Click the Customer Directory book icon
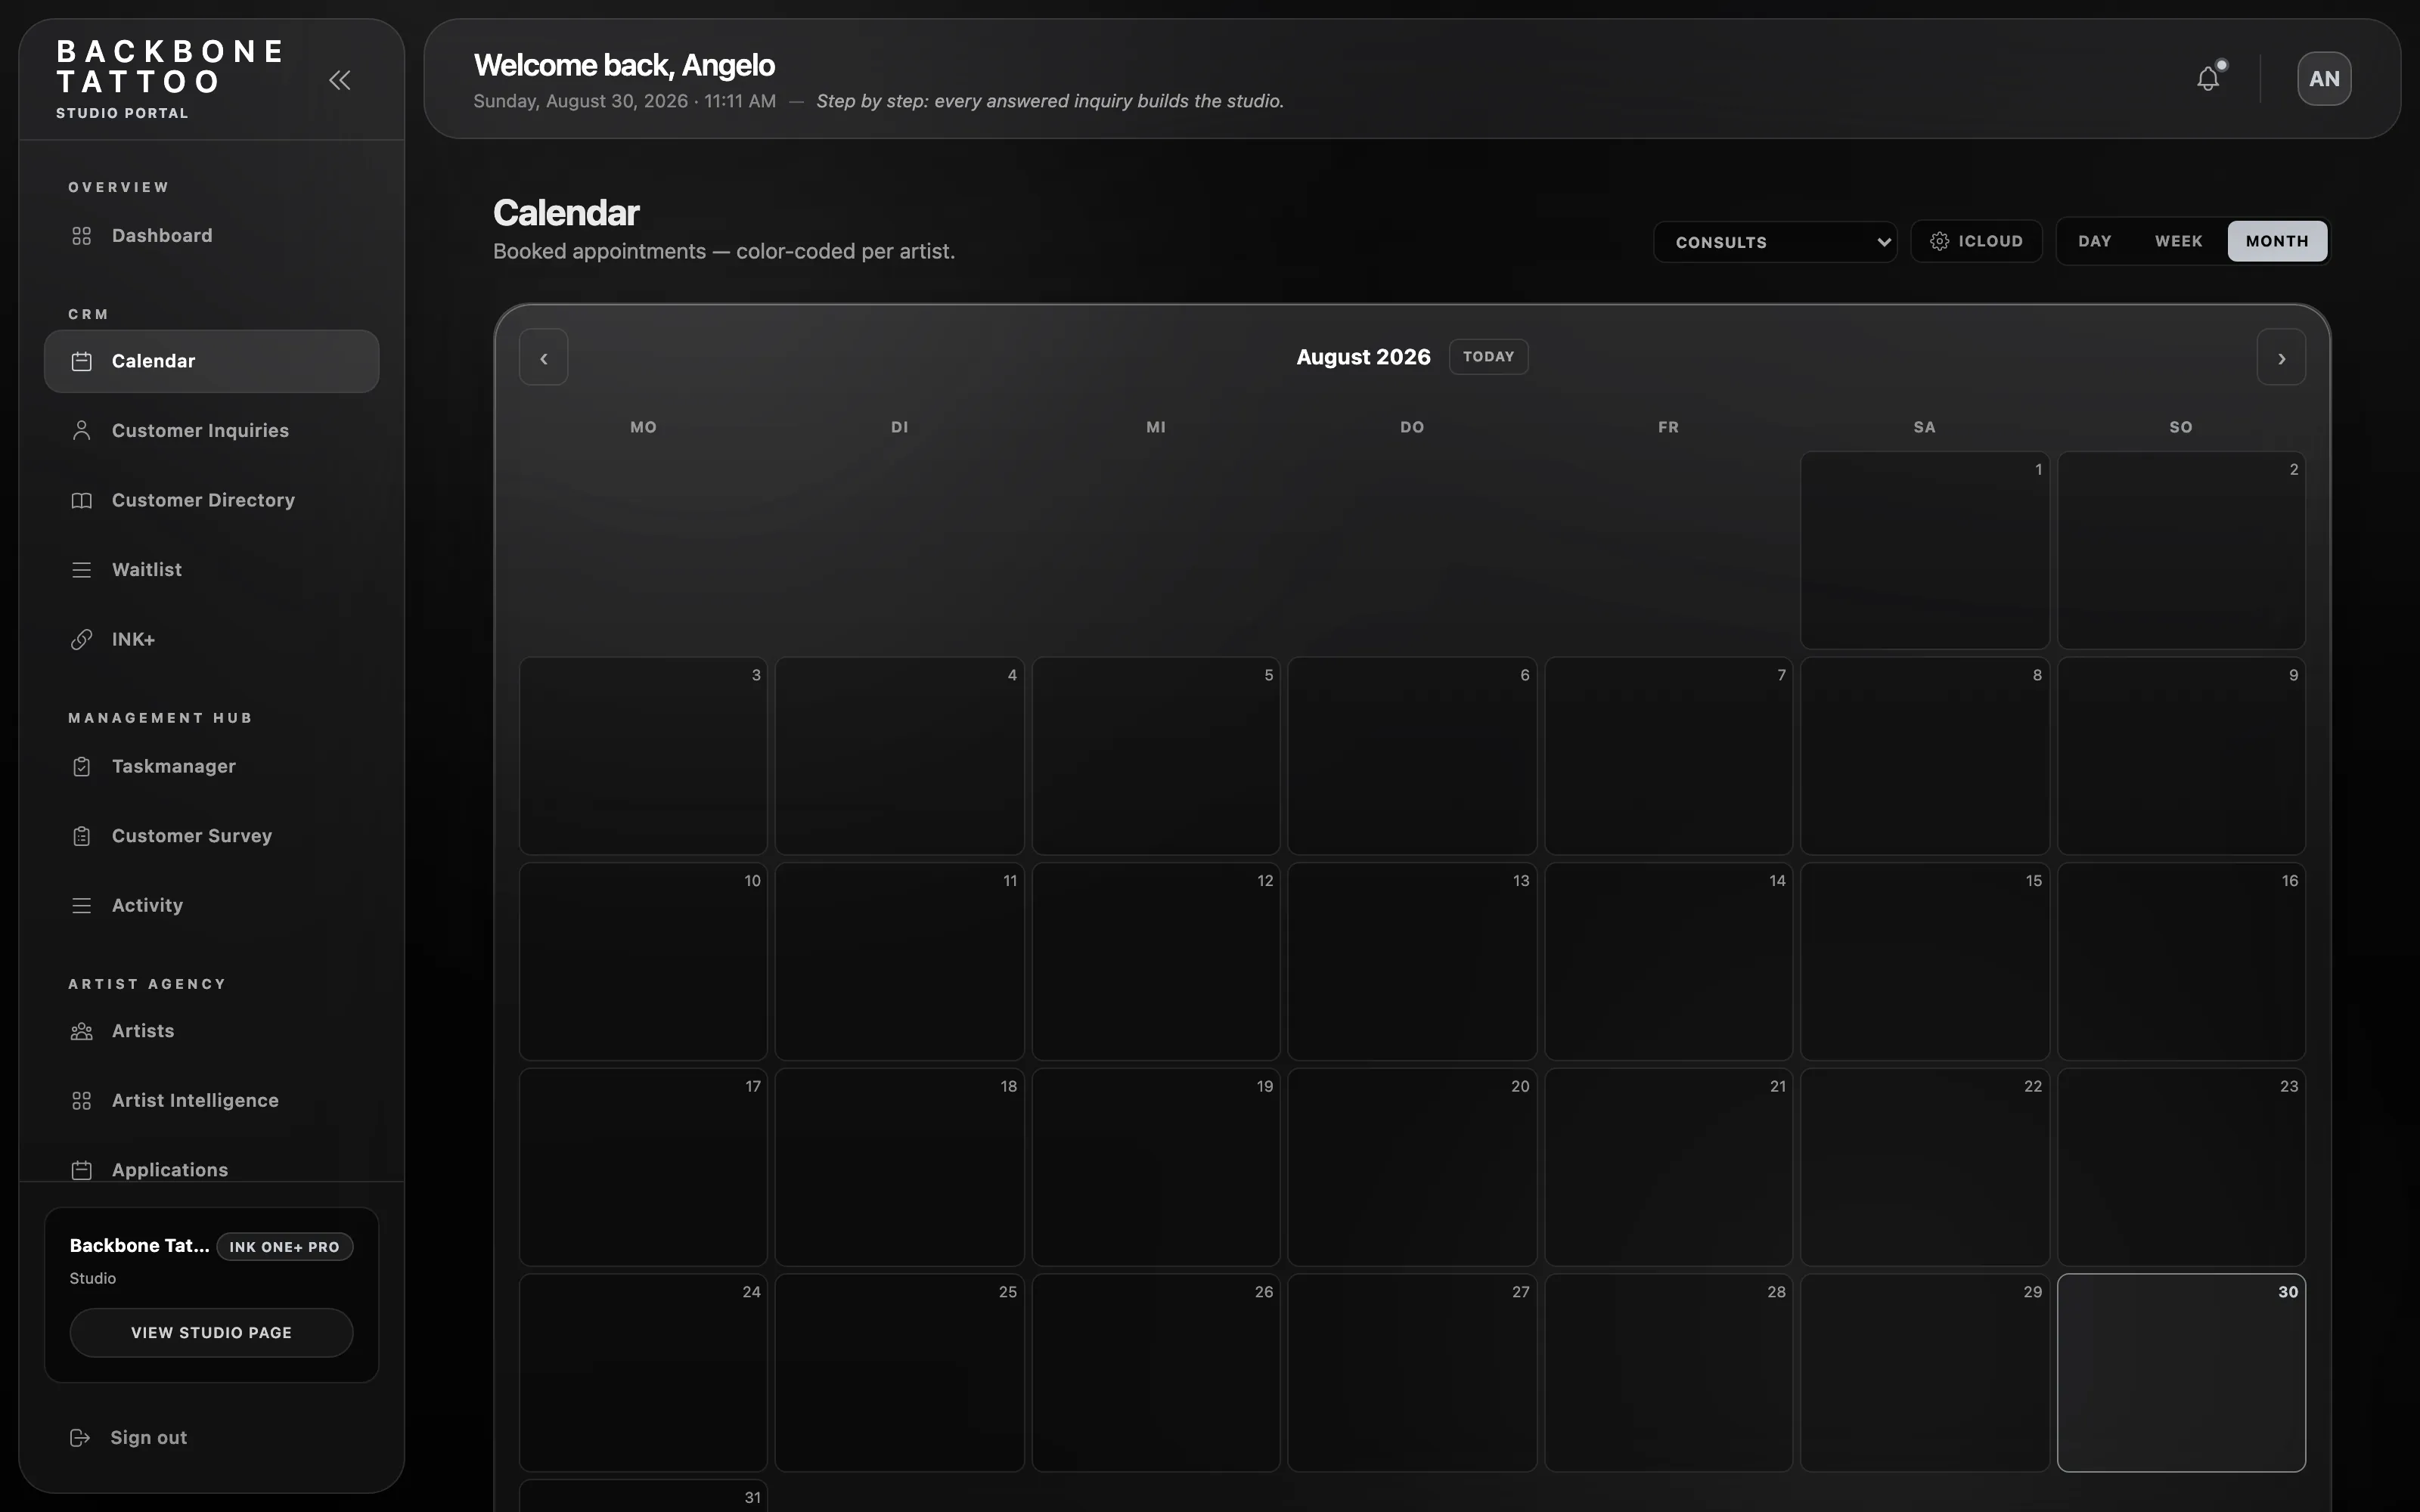This screenshot has width=2420, height=1512. (x=82, y=500)
